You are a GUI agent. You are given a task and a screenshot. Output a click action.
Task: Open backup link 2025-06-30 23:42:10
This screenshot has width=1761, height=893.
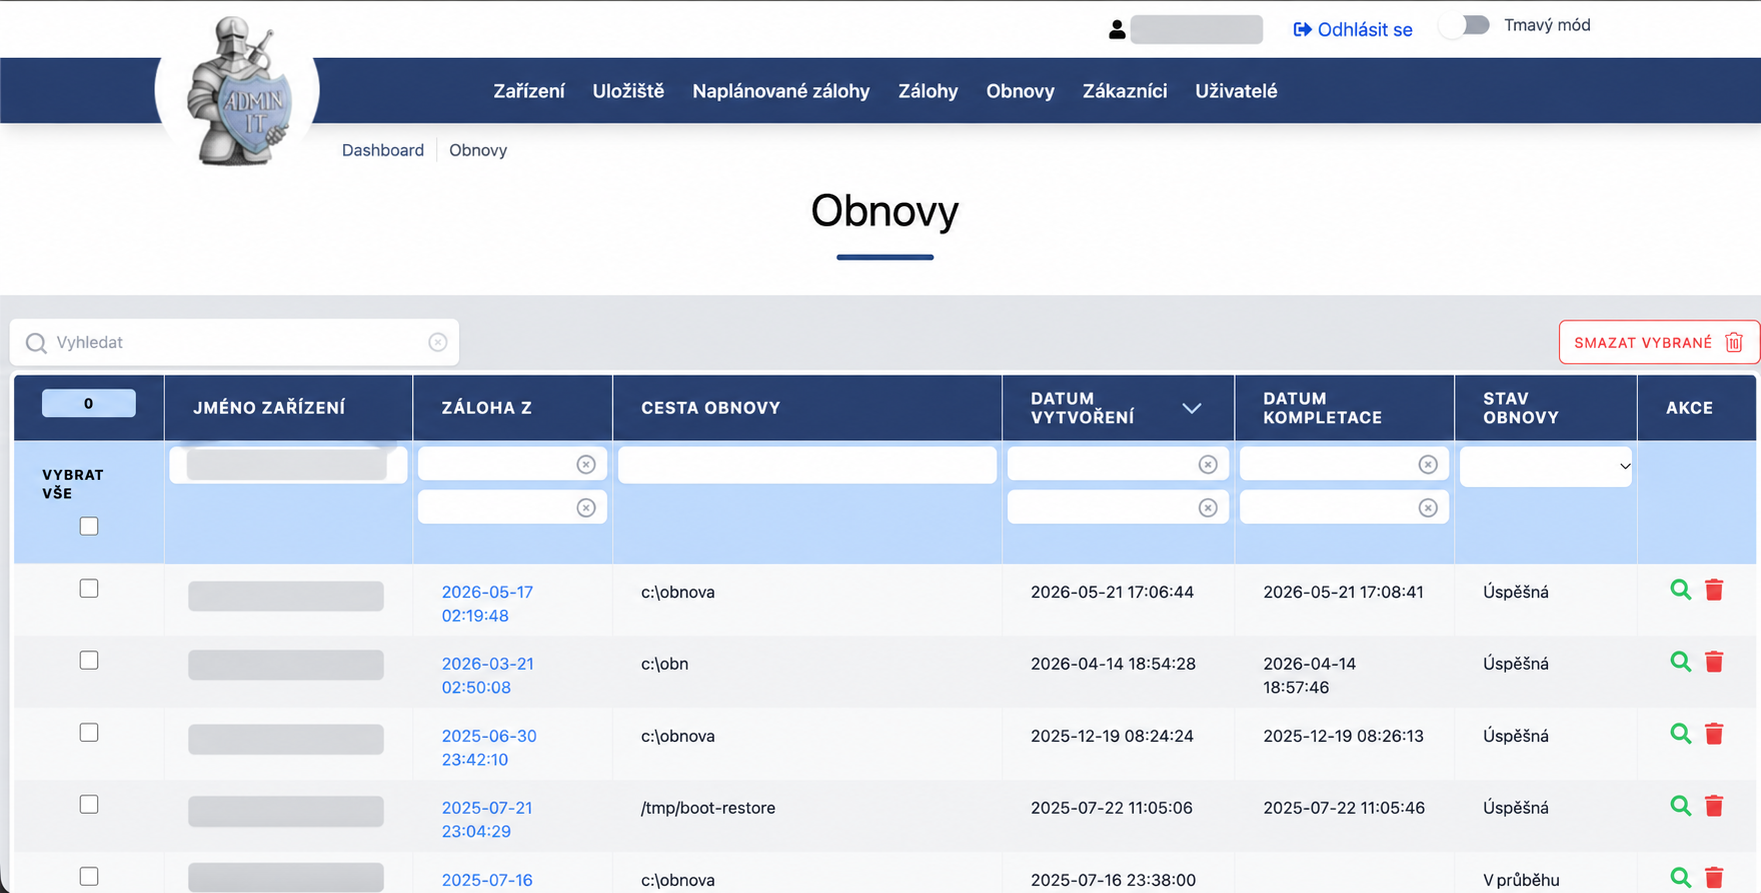[x=489, y=748]
